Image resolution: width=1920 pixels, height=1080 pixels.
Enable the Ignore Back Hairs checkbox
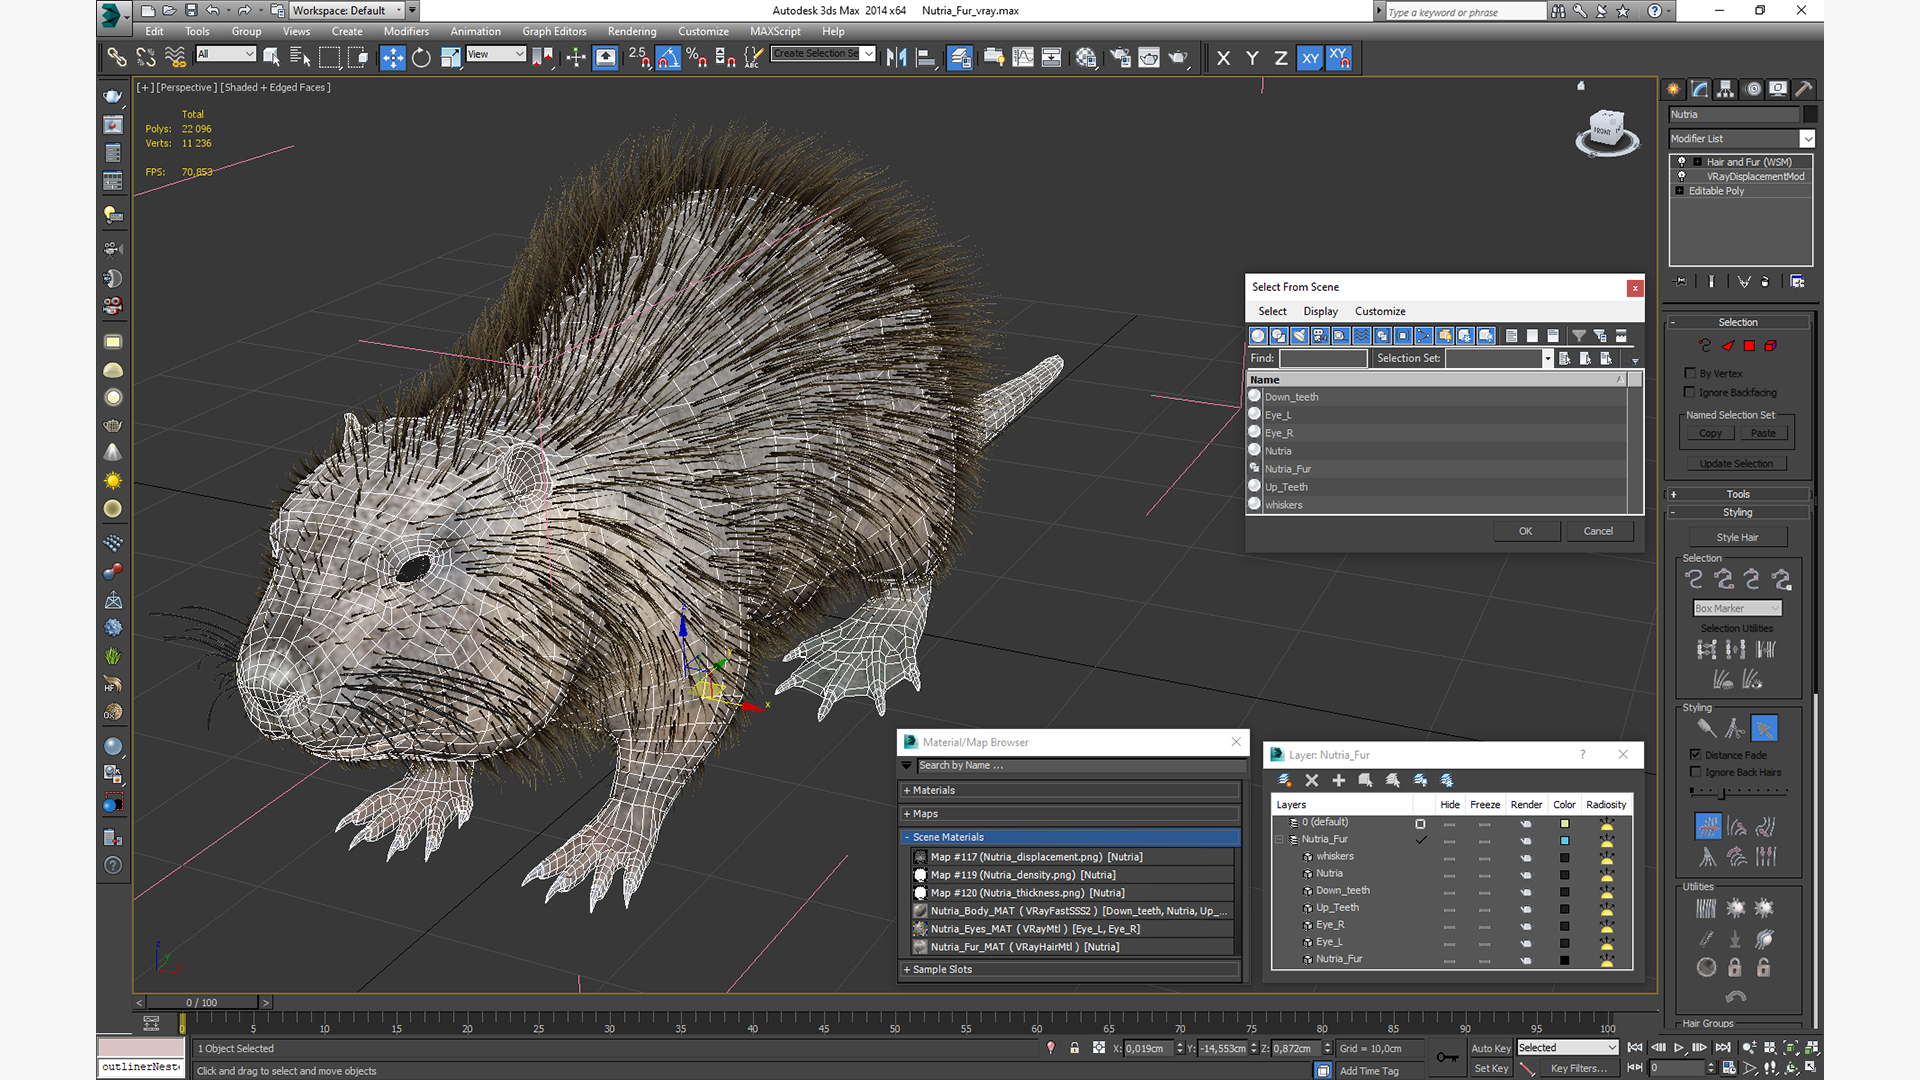(x=1695, y=772)
